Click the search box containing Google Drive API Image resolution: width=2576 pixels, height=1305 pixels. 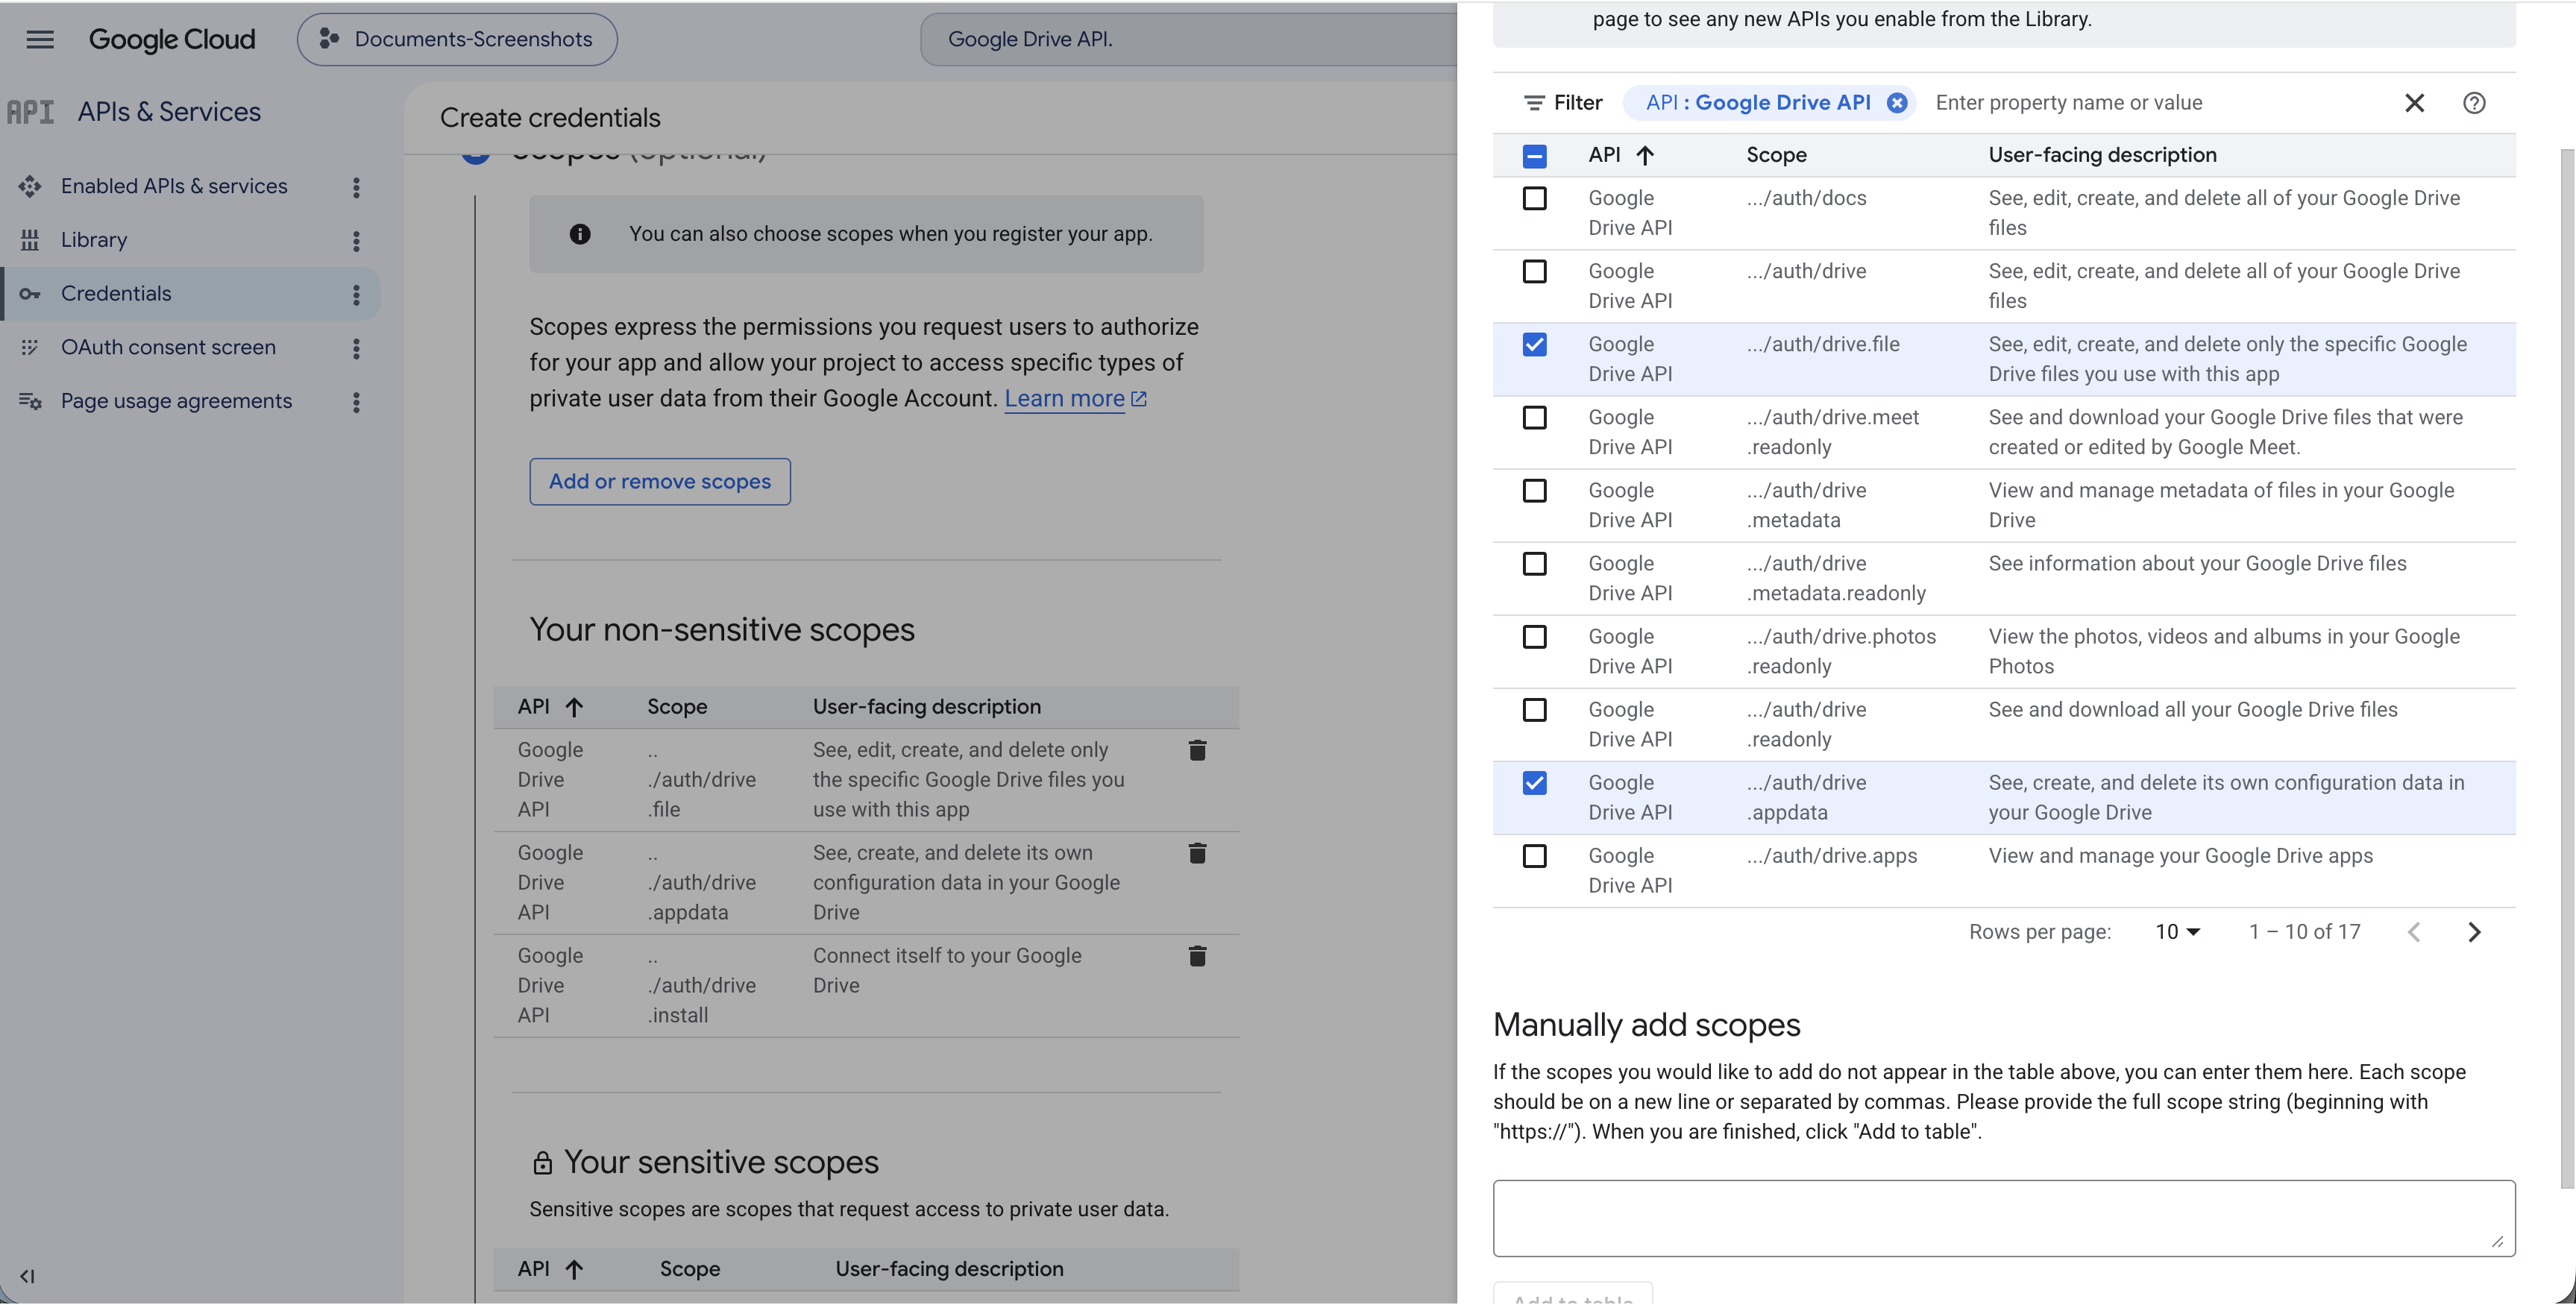click(x=1188, y=39)
